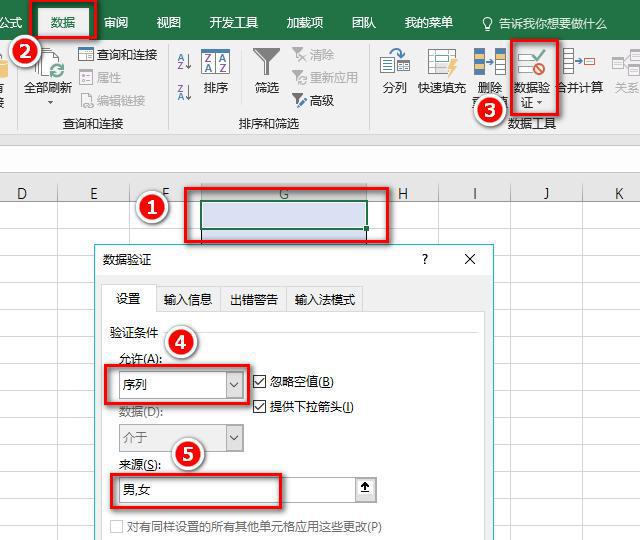Click the Refresh All (全部刷新) icon
The image size is (640, 540).
[x=49, y=64]
